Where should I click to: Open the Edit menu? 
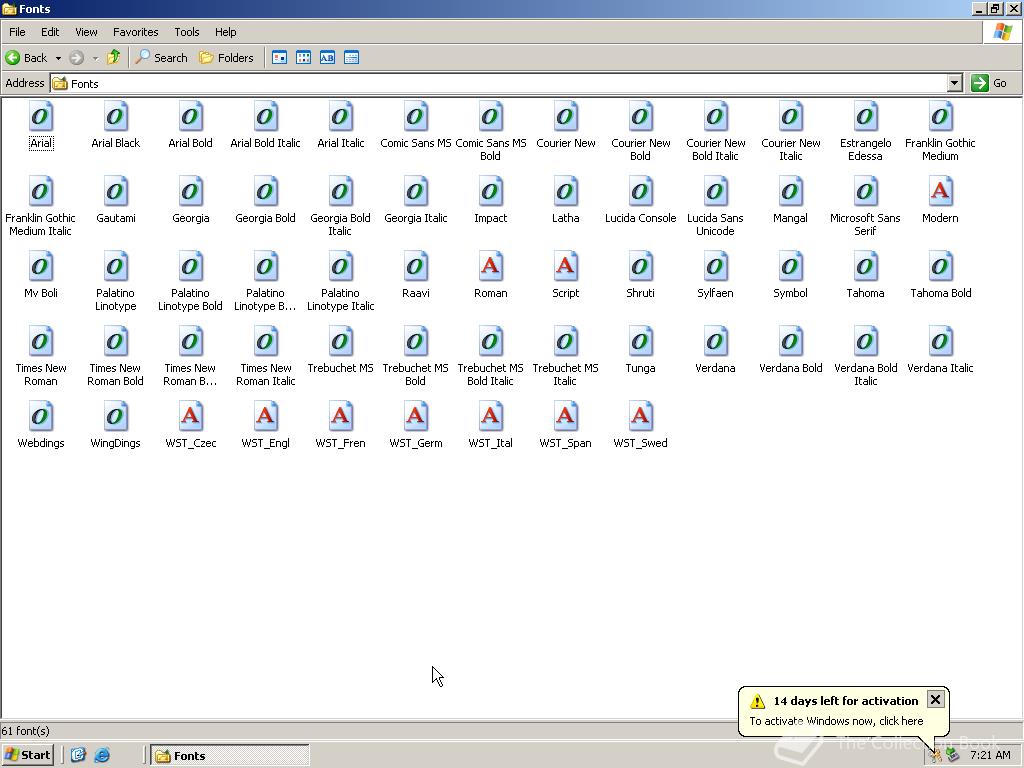pyautogui.click(x=50, y=32)
